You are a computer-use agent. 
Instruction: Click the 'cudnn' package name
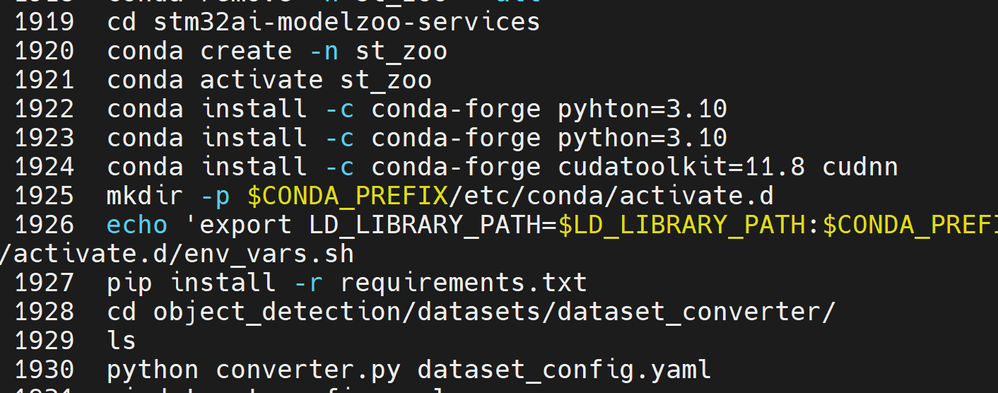pos(860,167)
